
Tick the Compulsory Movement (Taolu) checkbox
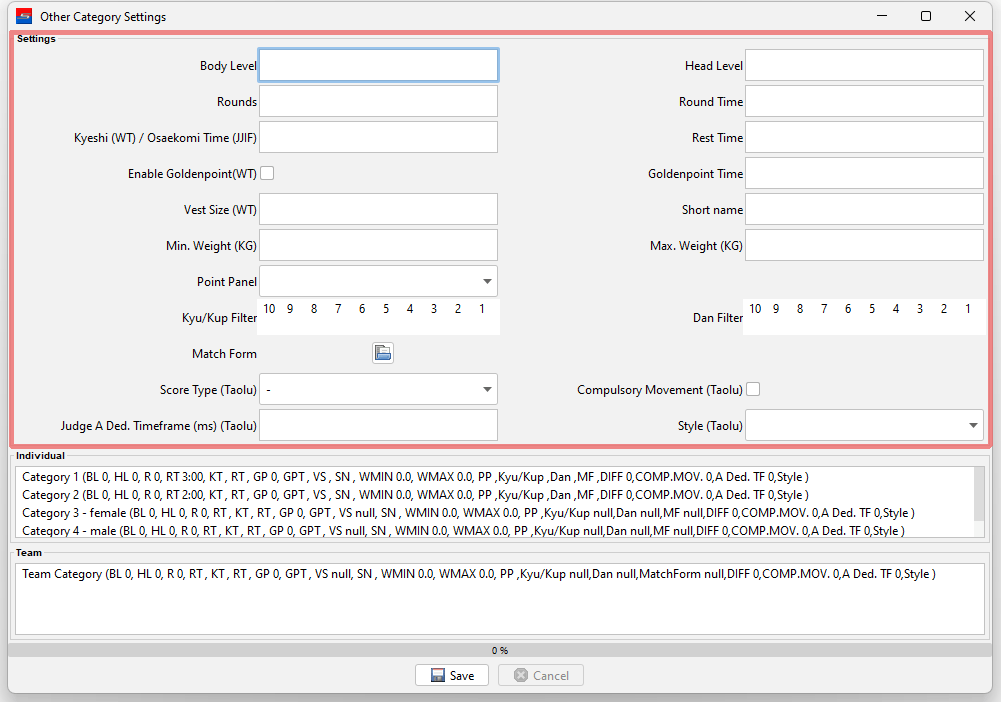[753, 389]
